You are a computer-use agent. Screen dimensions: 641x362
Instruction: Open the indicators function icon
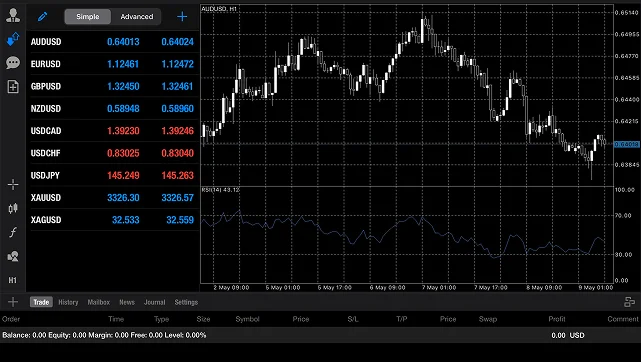13,232
